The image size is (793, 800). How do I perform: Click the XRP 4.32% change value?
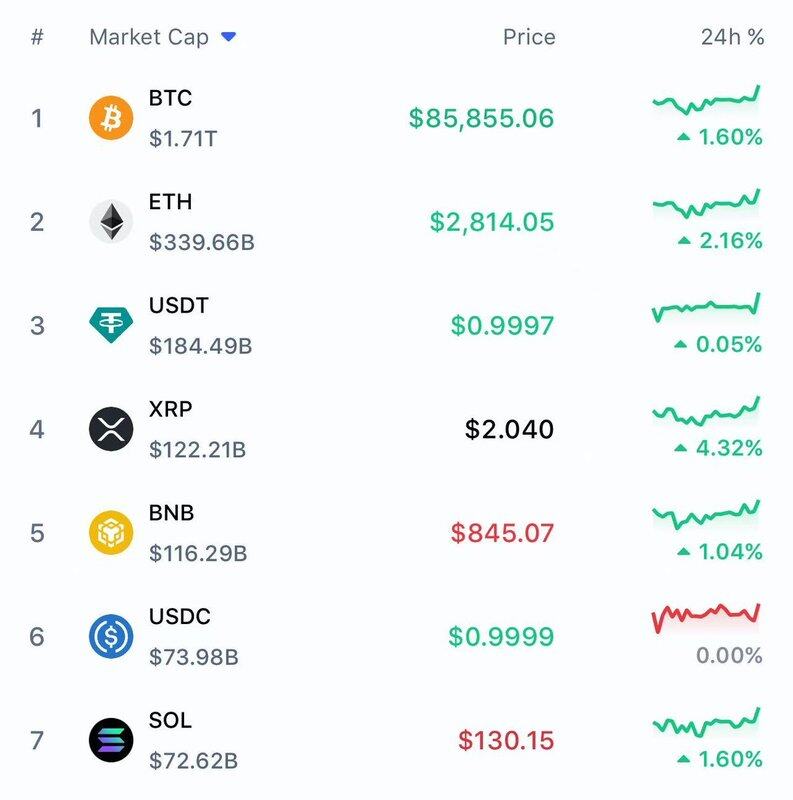tap(727, 448)
